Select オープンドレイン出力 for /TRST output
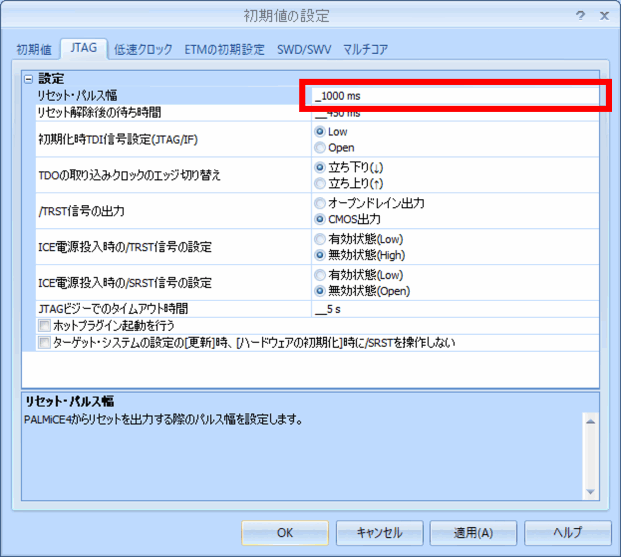This screenshot has height=557, width=621. [x=321, y=203]
